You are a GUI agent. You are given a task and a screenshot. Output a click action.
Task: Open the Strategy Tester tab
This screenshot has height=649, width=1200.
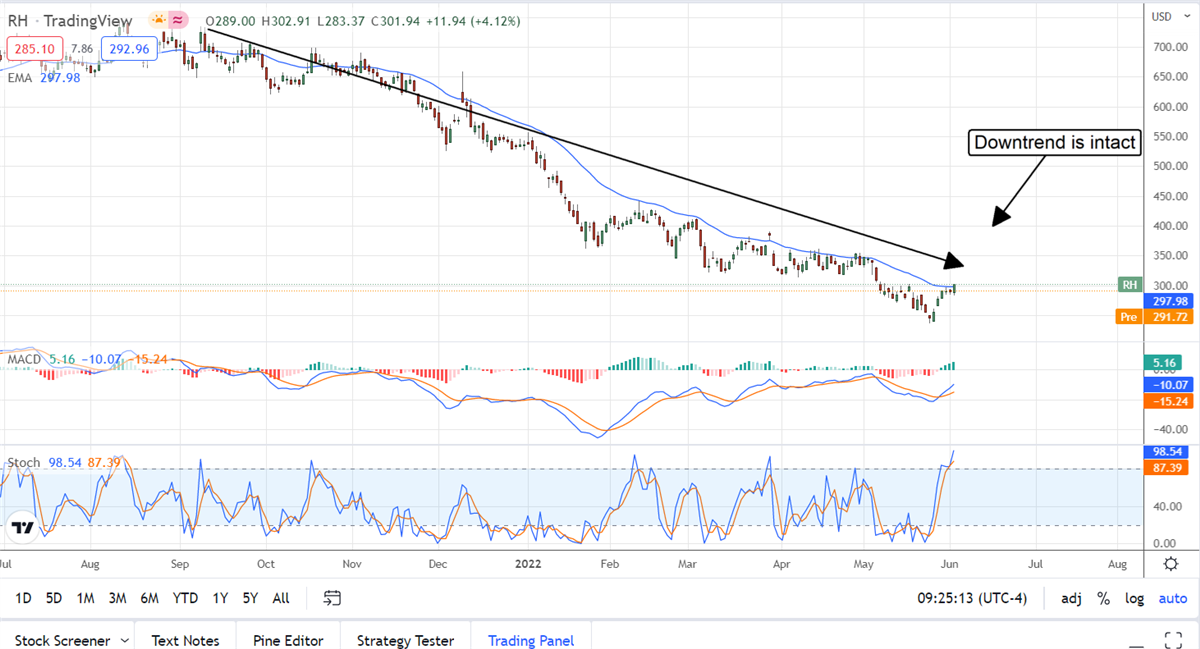click(x=405, y=640)
